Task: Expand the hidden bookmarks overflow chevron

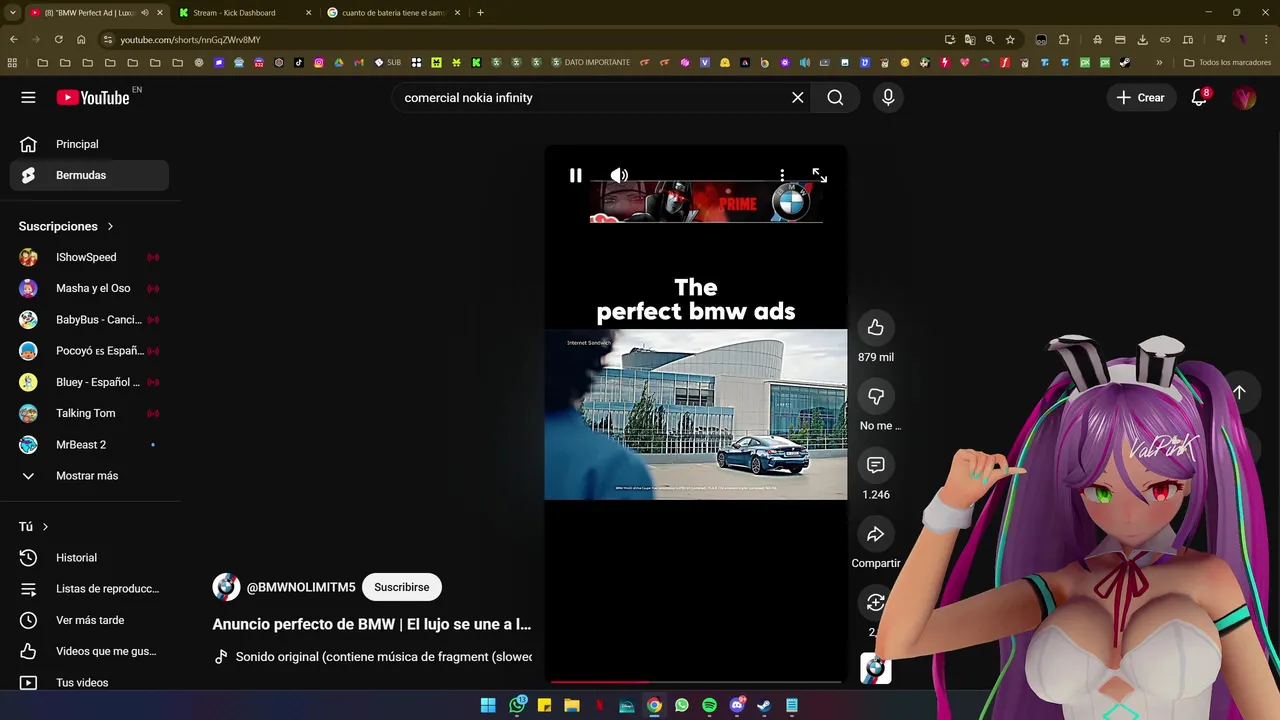Action: coord(1159,62)
